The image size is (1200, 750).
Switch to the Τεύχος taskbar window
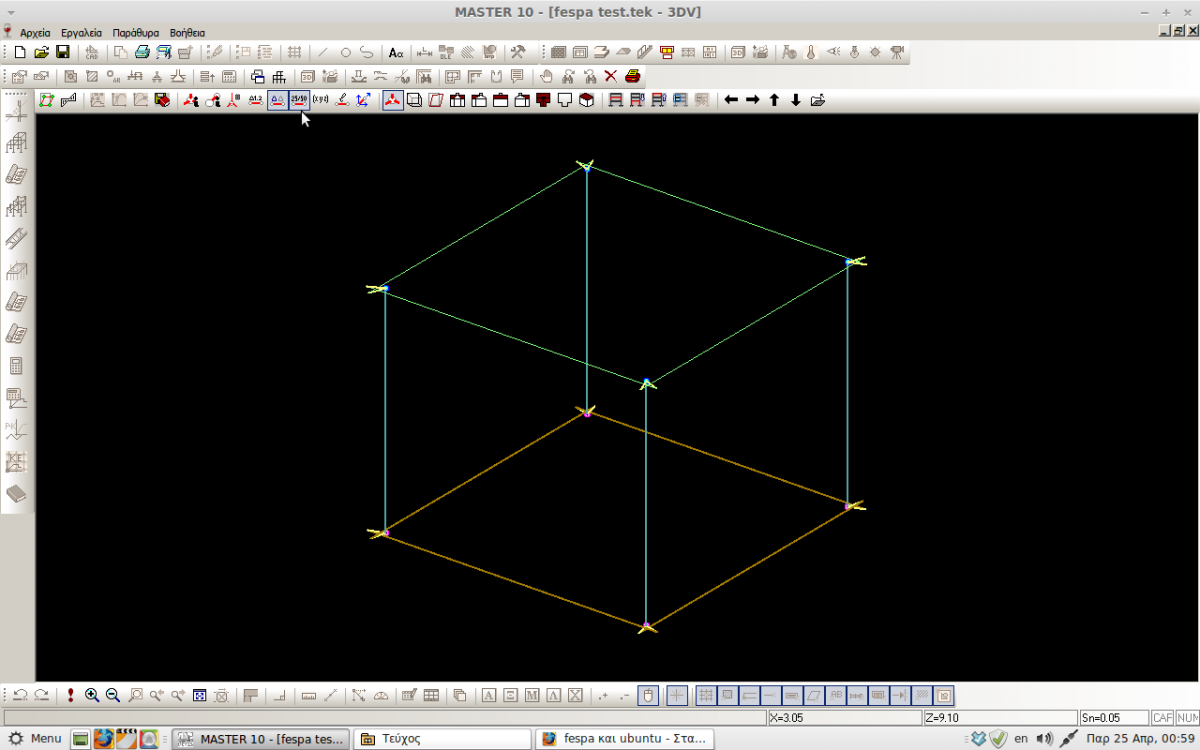tap(442, 739)
